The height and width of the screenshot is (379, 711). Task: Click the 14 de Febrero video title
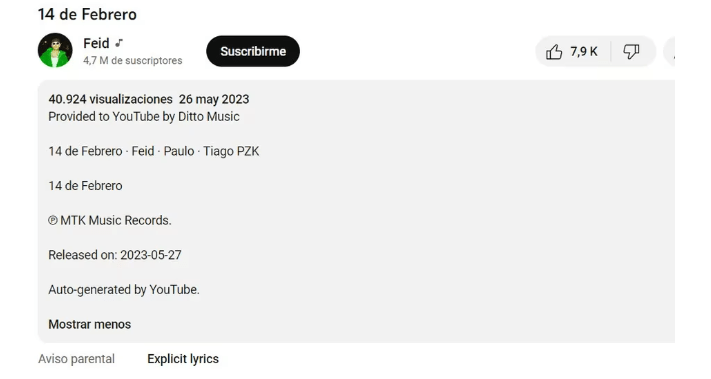point(87,15)
